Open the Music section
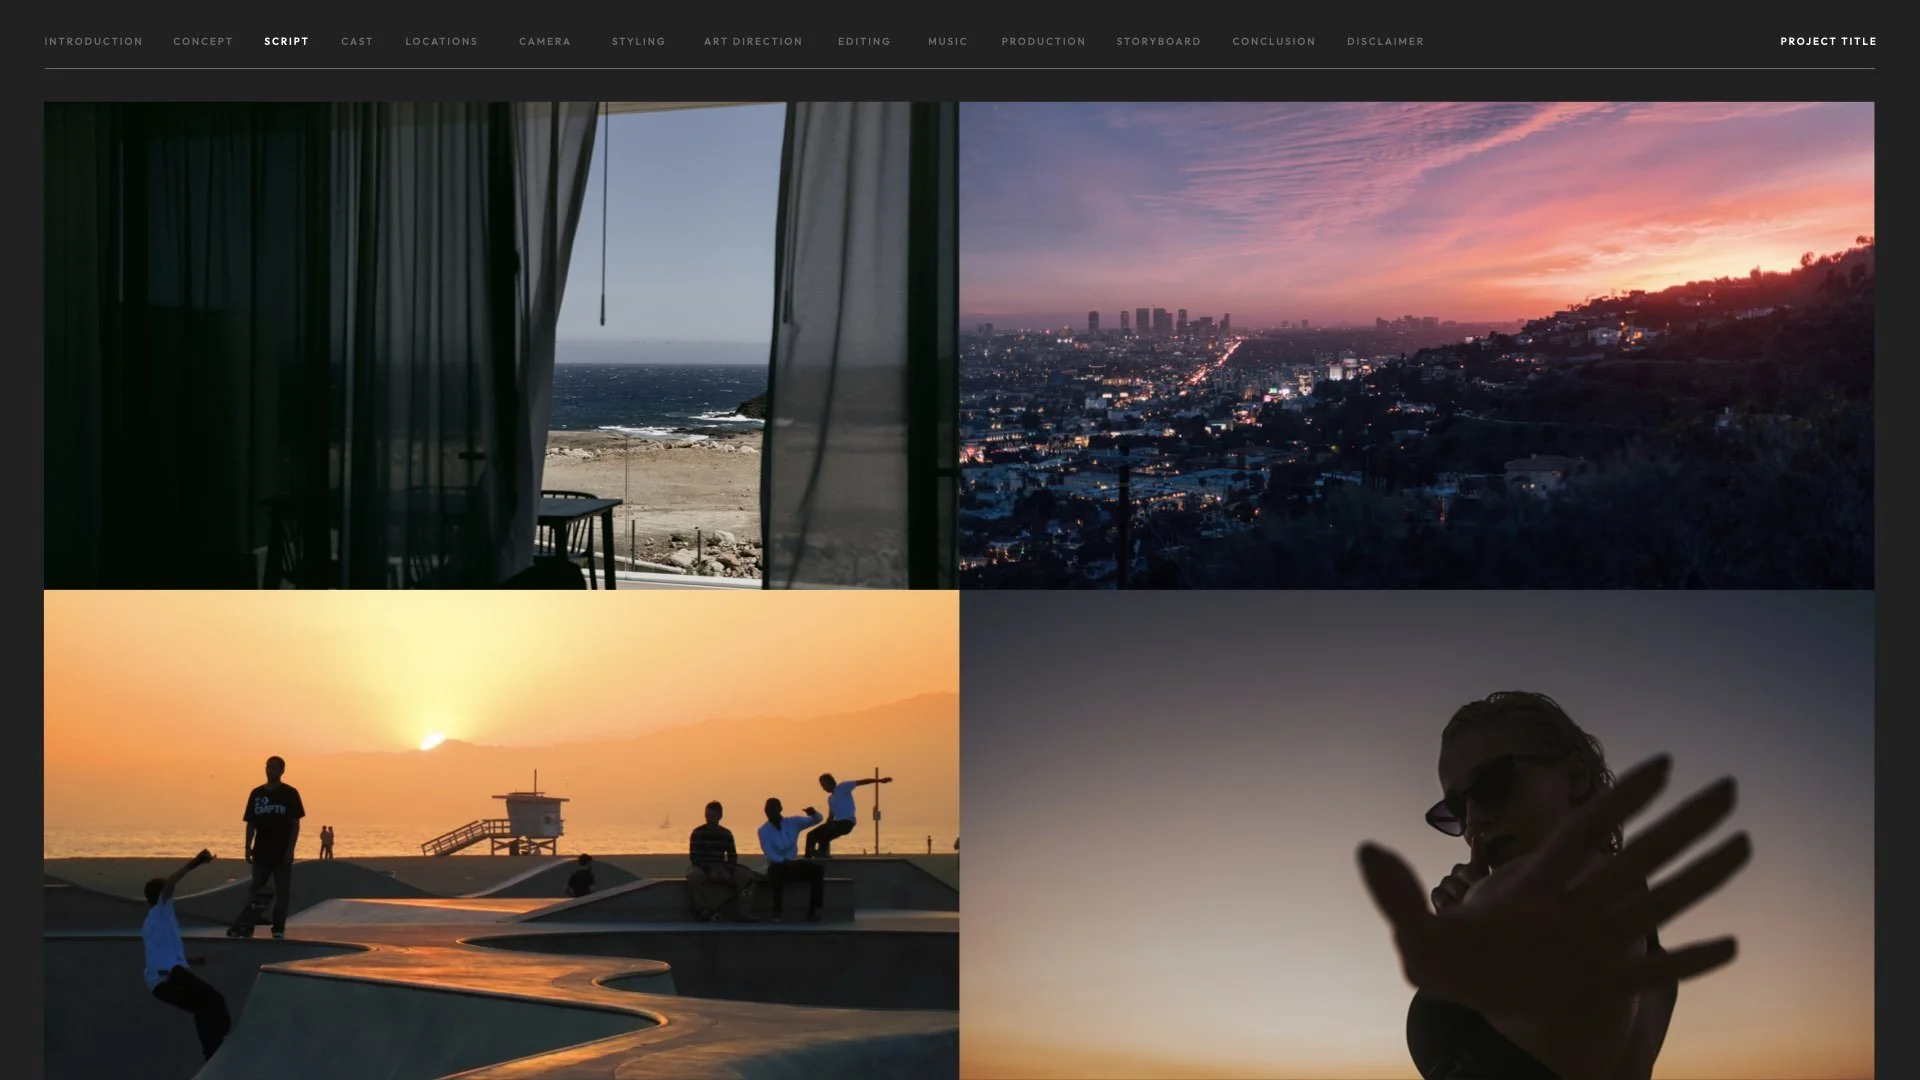Screen dimensions: 1920x1080 point(947,41)
